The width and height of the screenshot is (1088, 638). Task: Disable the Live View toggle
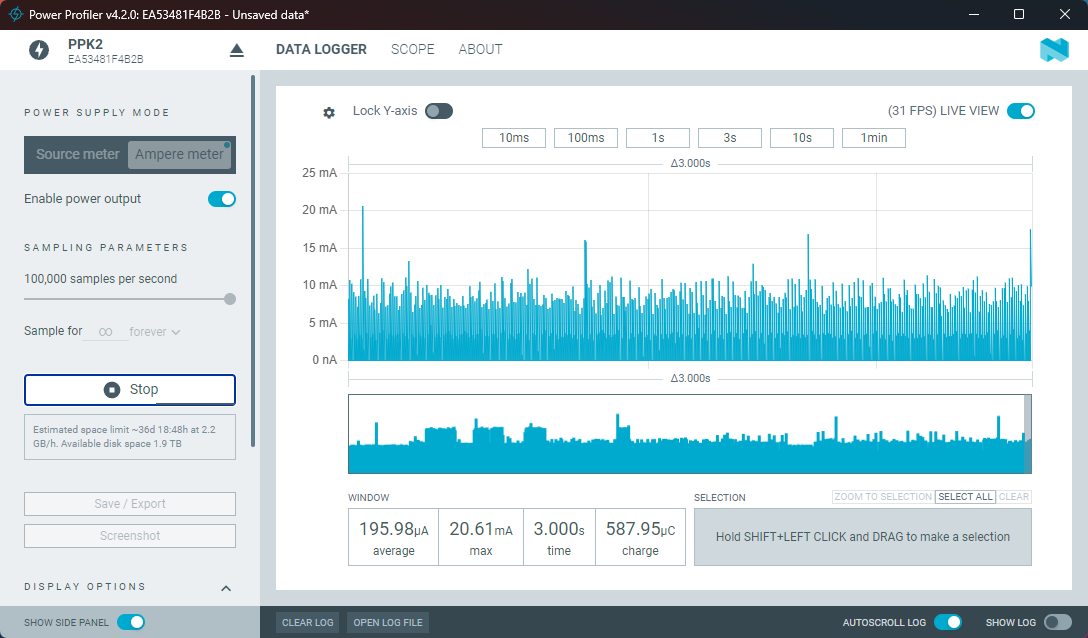point(1020,111)
